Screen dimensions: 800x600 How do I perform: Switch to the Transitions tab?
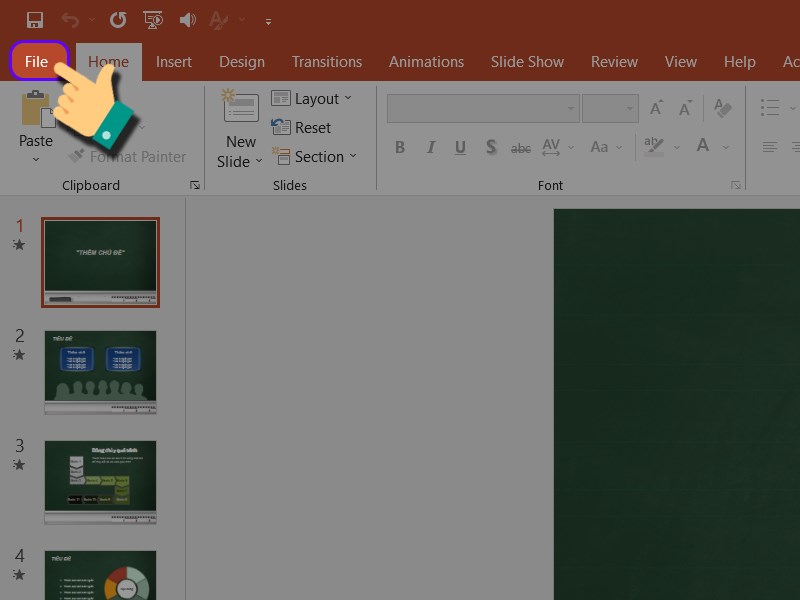click(x=327, y=62)
